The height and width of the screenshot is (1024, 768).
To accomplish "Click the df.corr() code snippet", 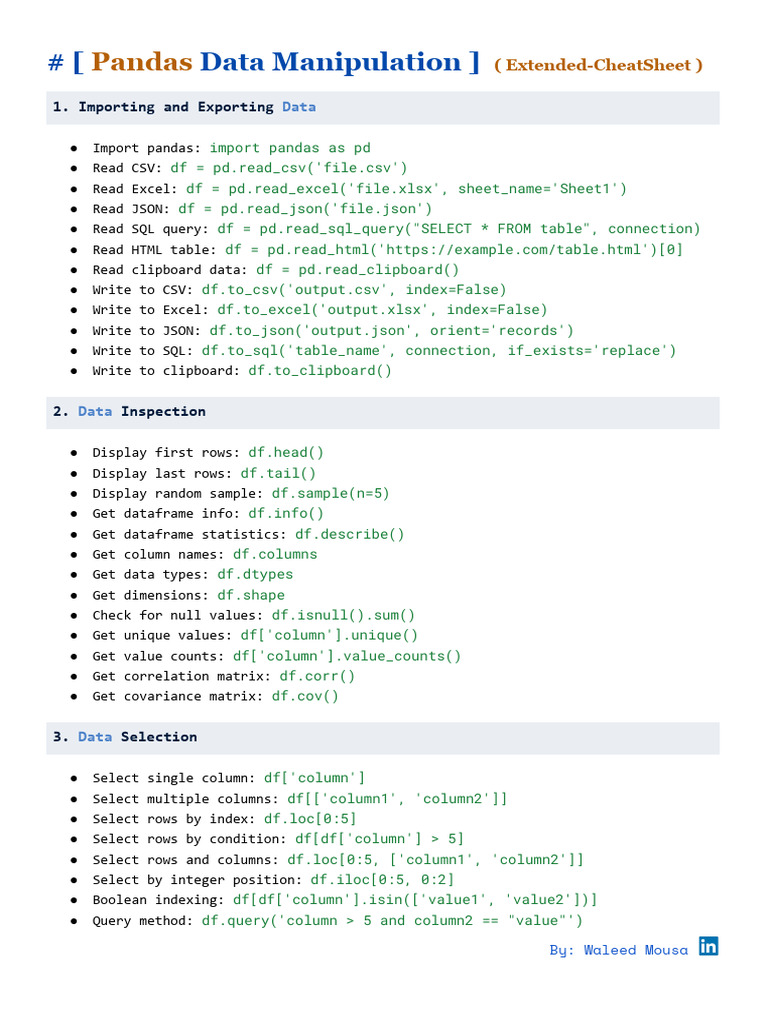I will click(317, 677).
